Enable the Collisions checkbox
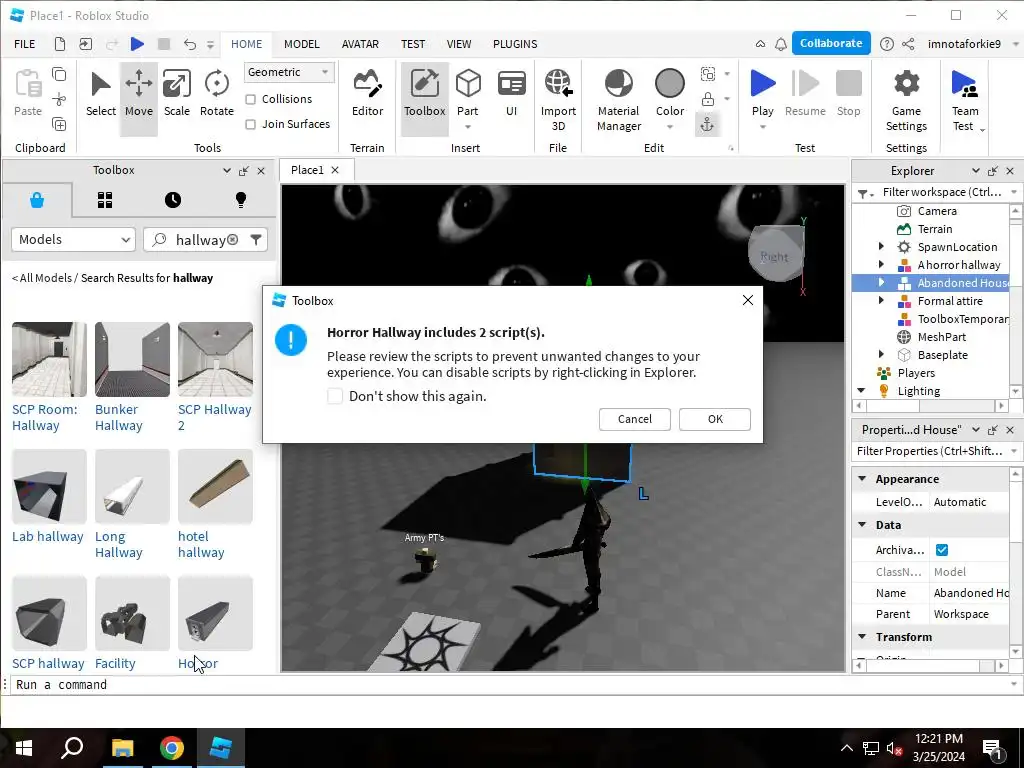Screen dimensions: 1024x768 (250, 99)
